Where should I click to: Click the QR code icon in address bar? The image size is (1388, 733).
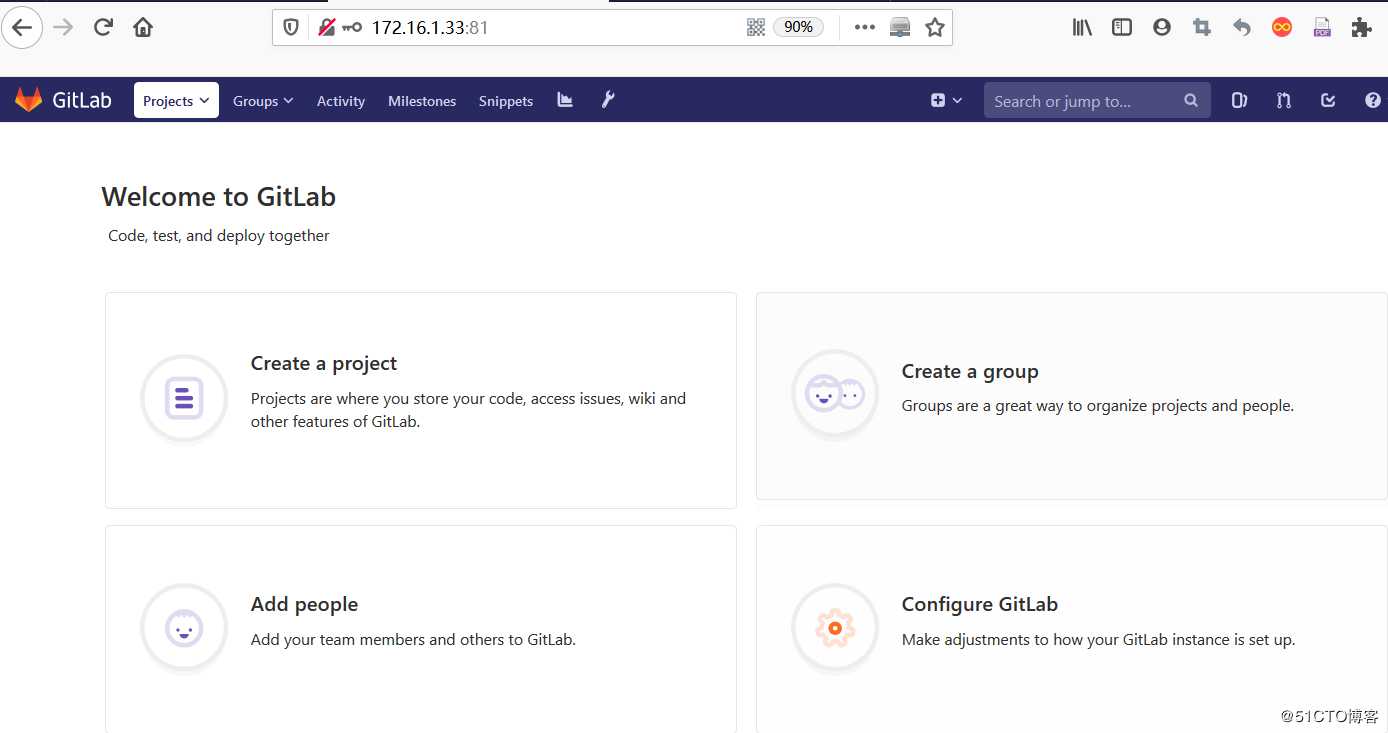click(756, 27)
